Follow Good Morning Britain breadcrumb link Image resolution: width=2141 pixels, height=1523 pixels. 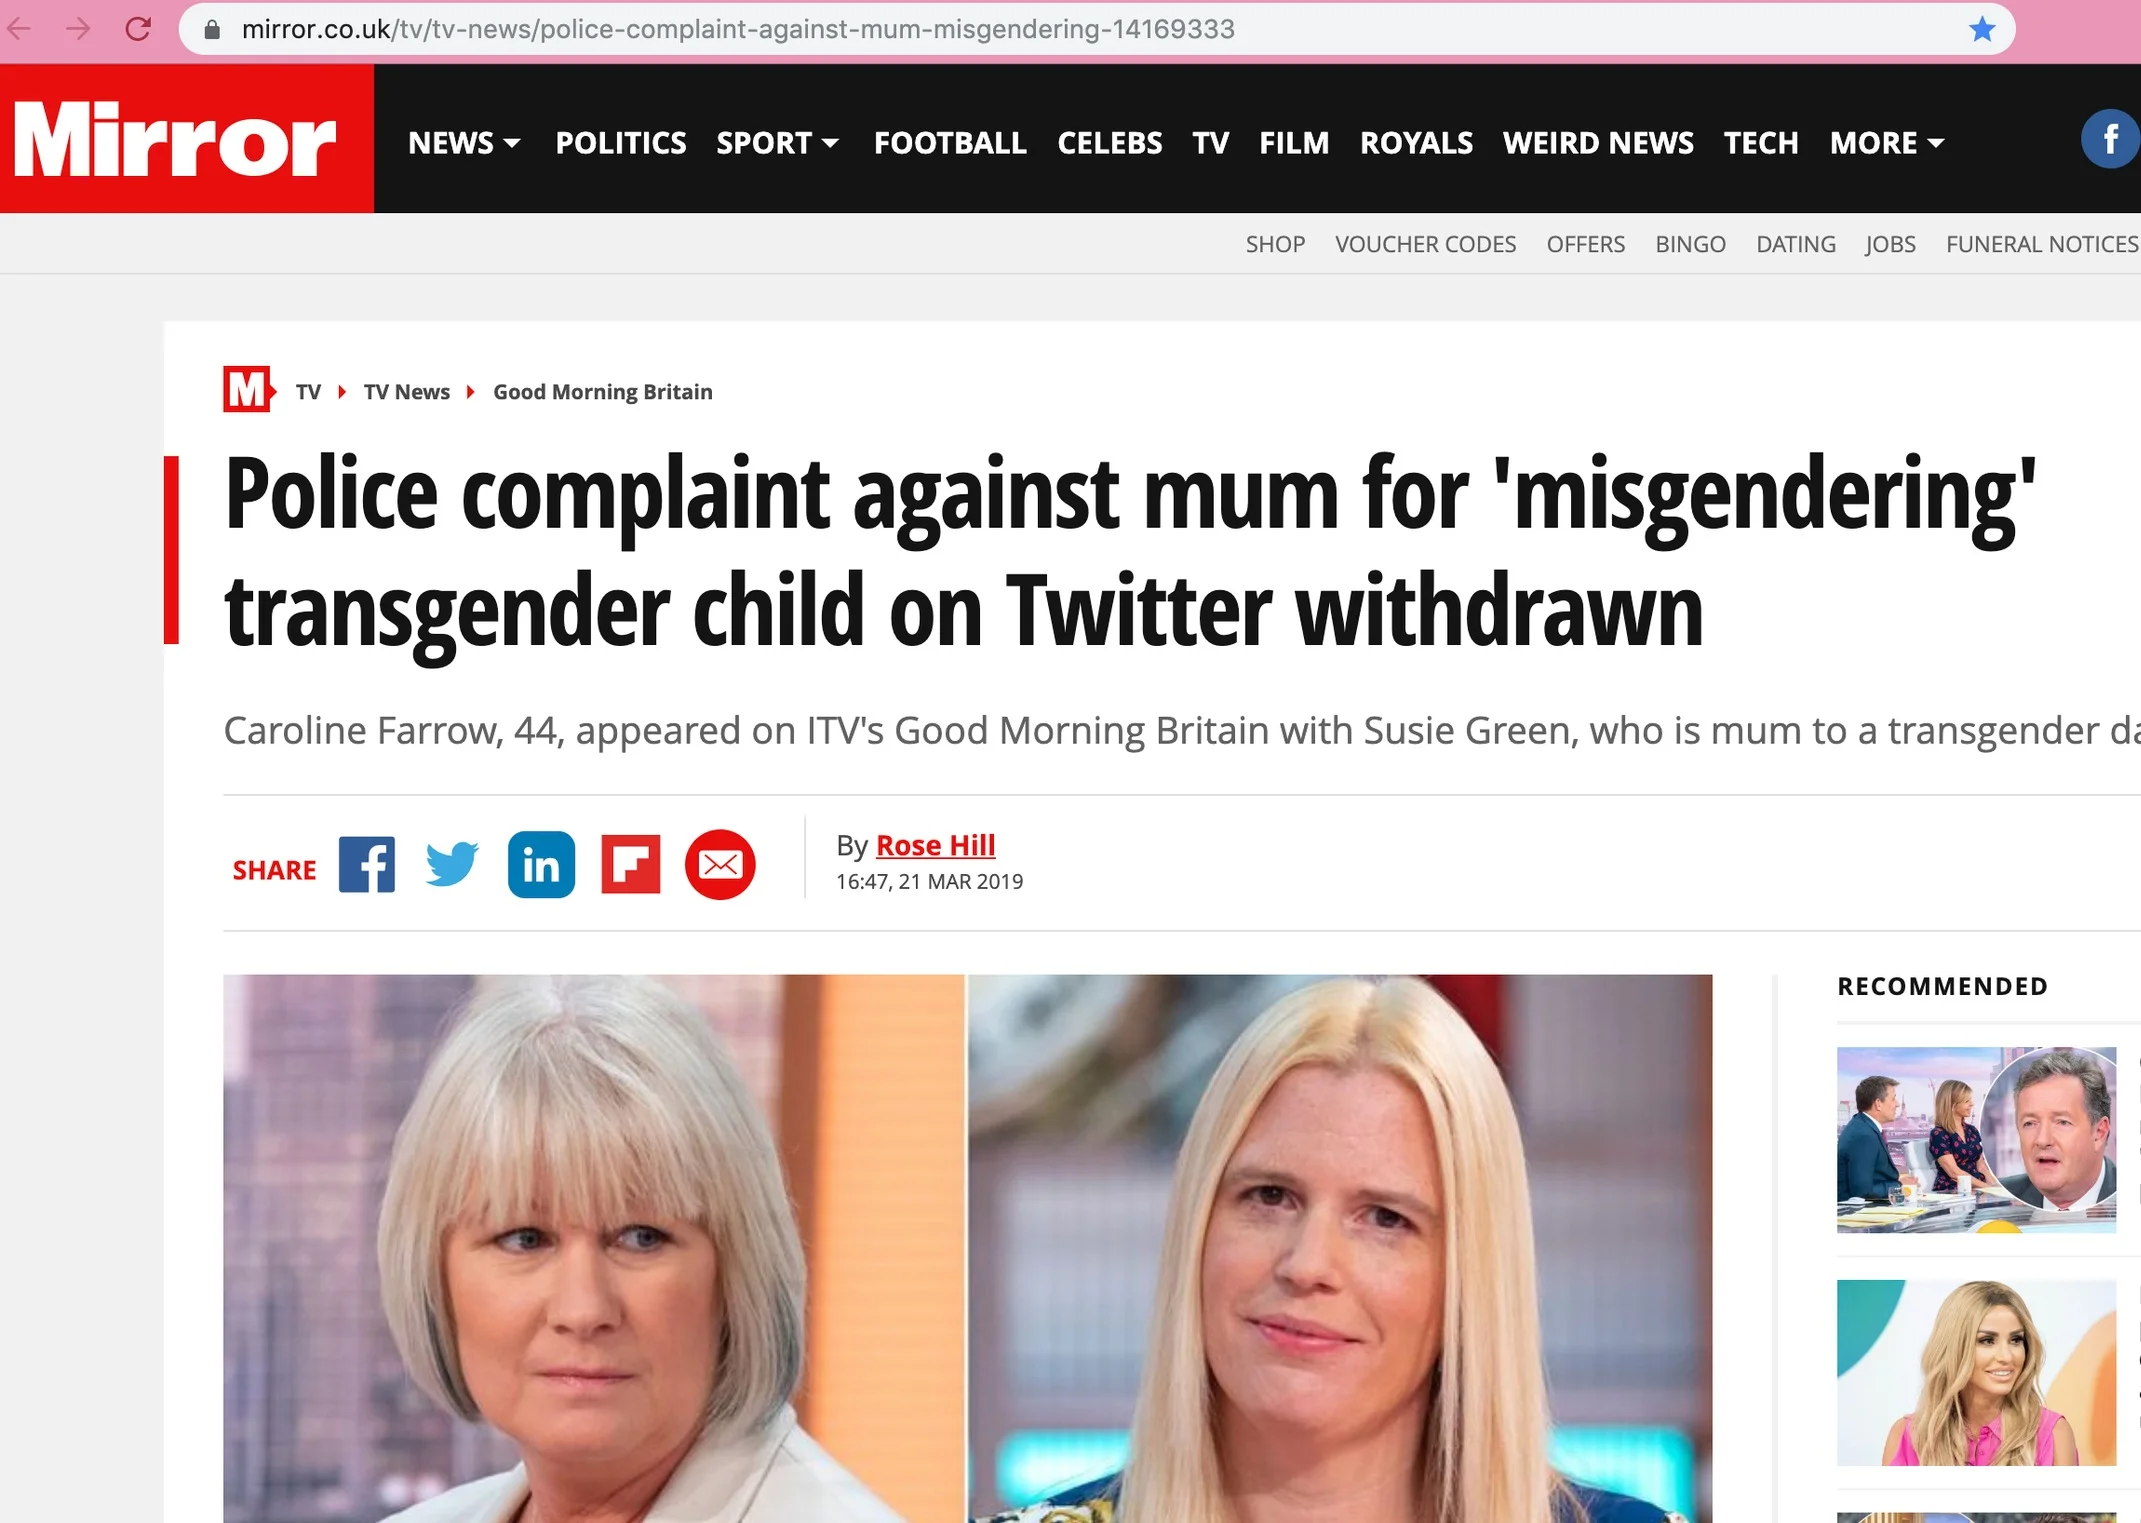602,392
